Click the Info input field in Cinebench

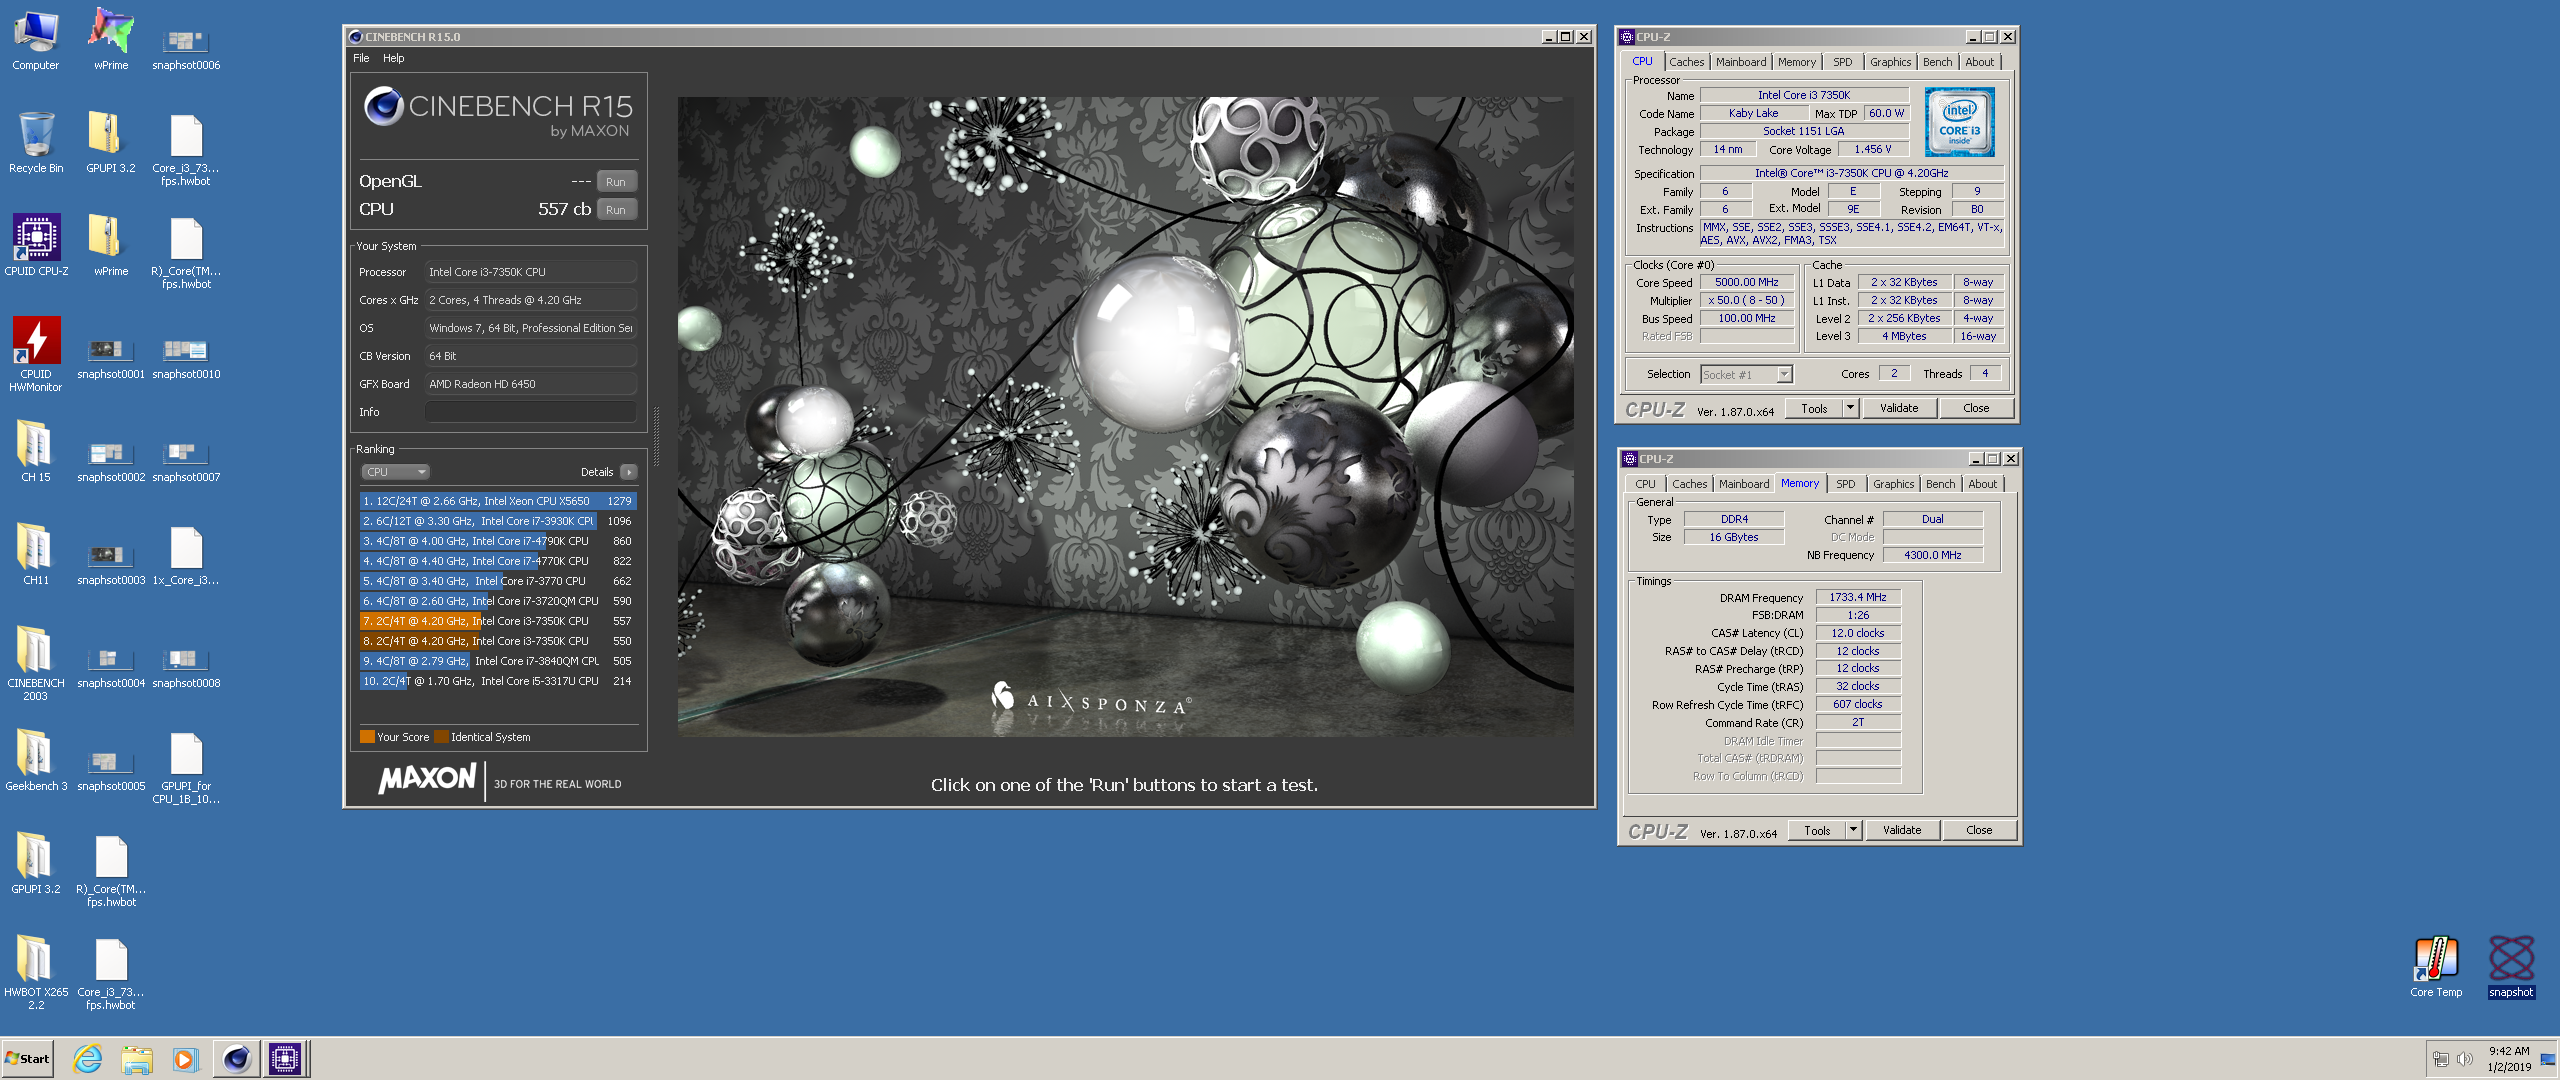tap(531, 412)
